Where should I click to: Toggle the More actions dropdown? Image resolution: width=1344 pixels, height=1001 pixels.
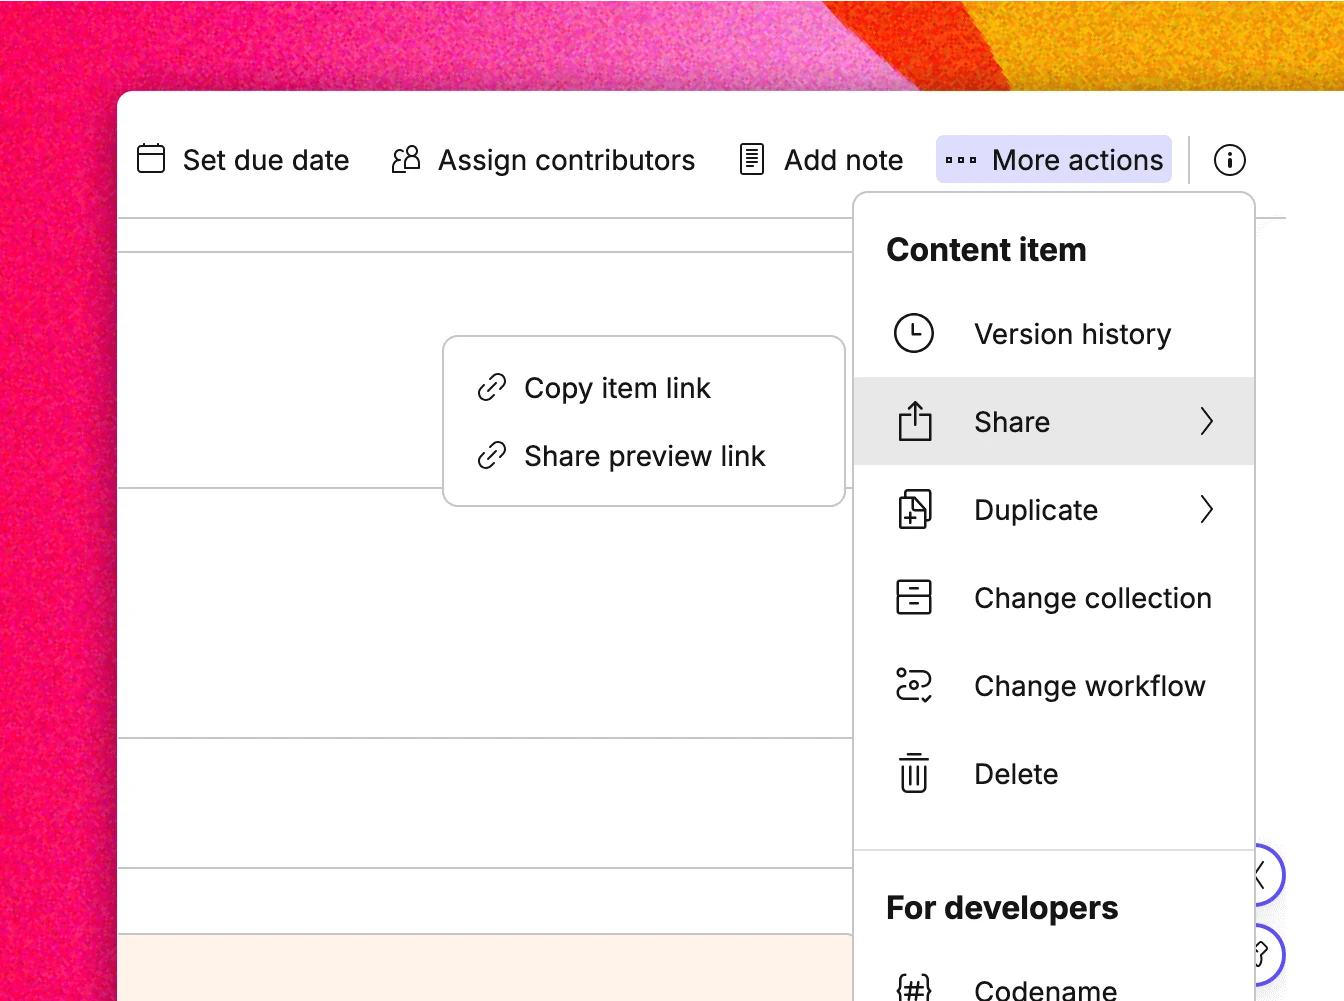click(1054, 160)
